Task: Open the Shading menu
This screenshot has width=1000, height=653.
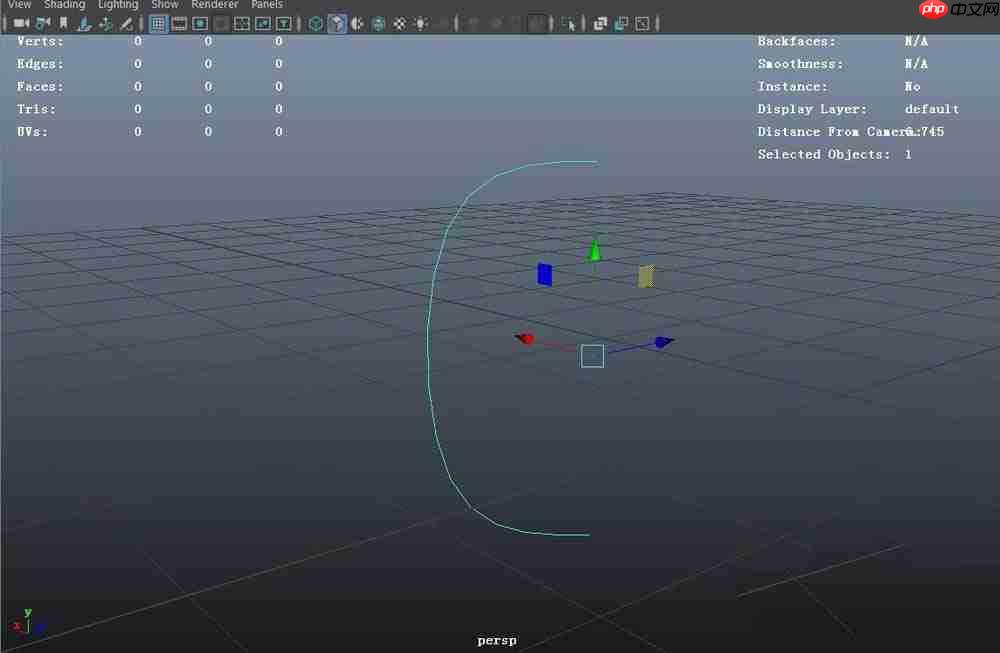Action: 64,5
